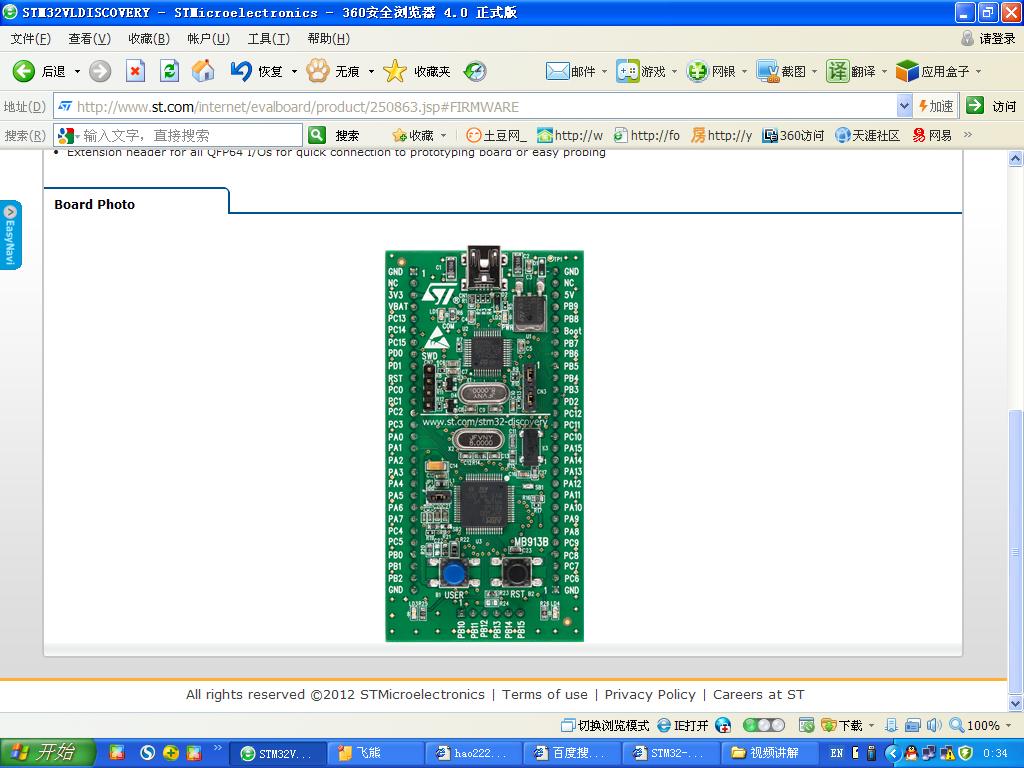The width and height of the screenshot is (1024, 768).
Task: Open the 查看(V) menu
Action: 89,39
